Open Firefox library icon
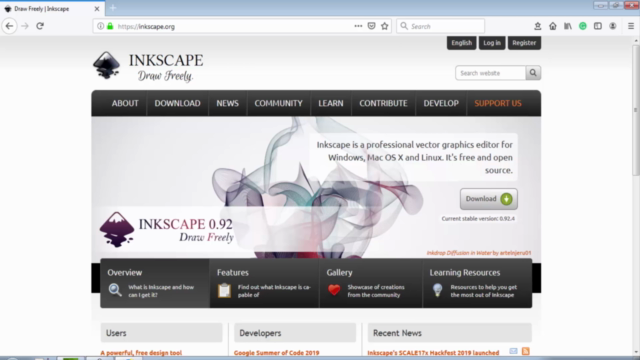 [568, 26]
